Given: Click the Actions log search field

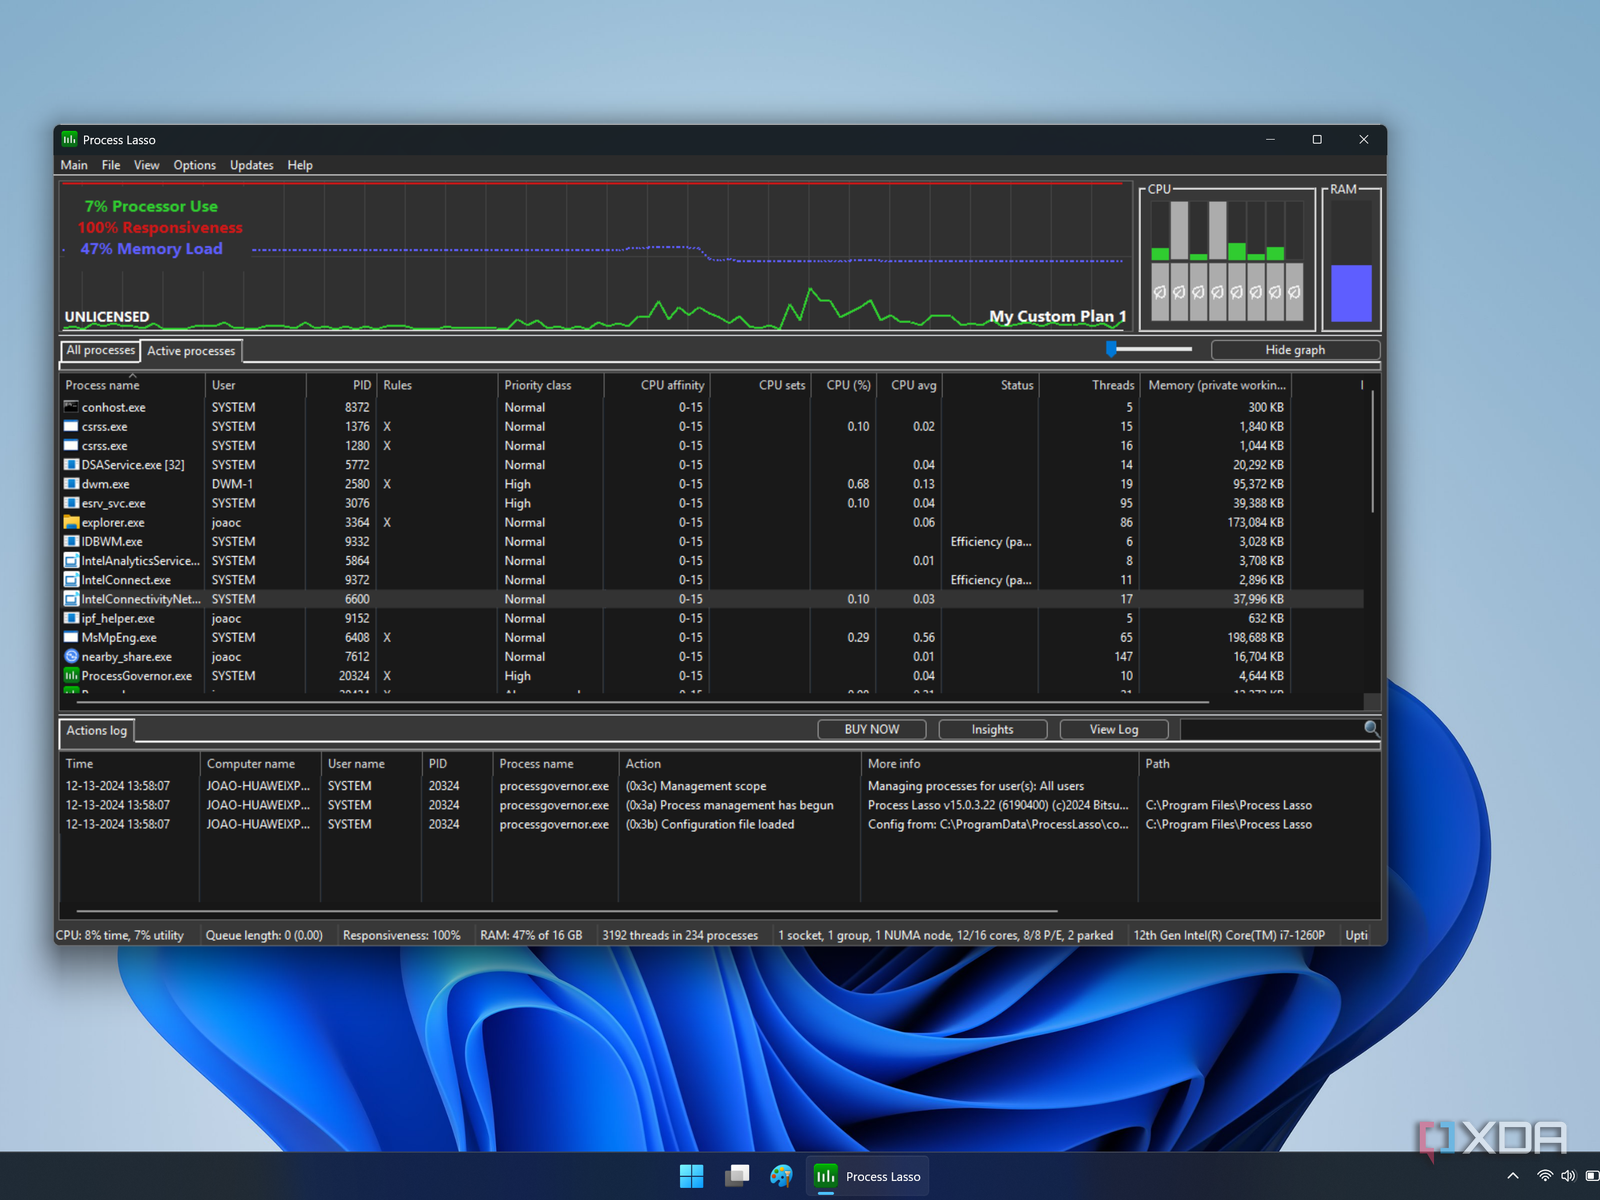Looking at the screenshot, I should coord(1270,729).
